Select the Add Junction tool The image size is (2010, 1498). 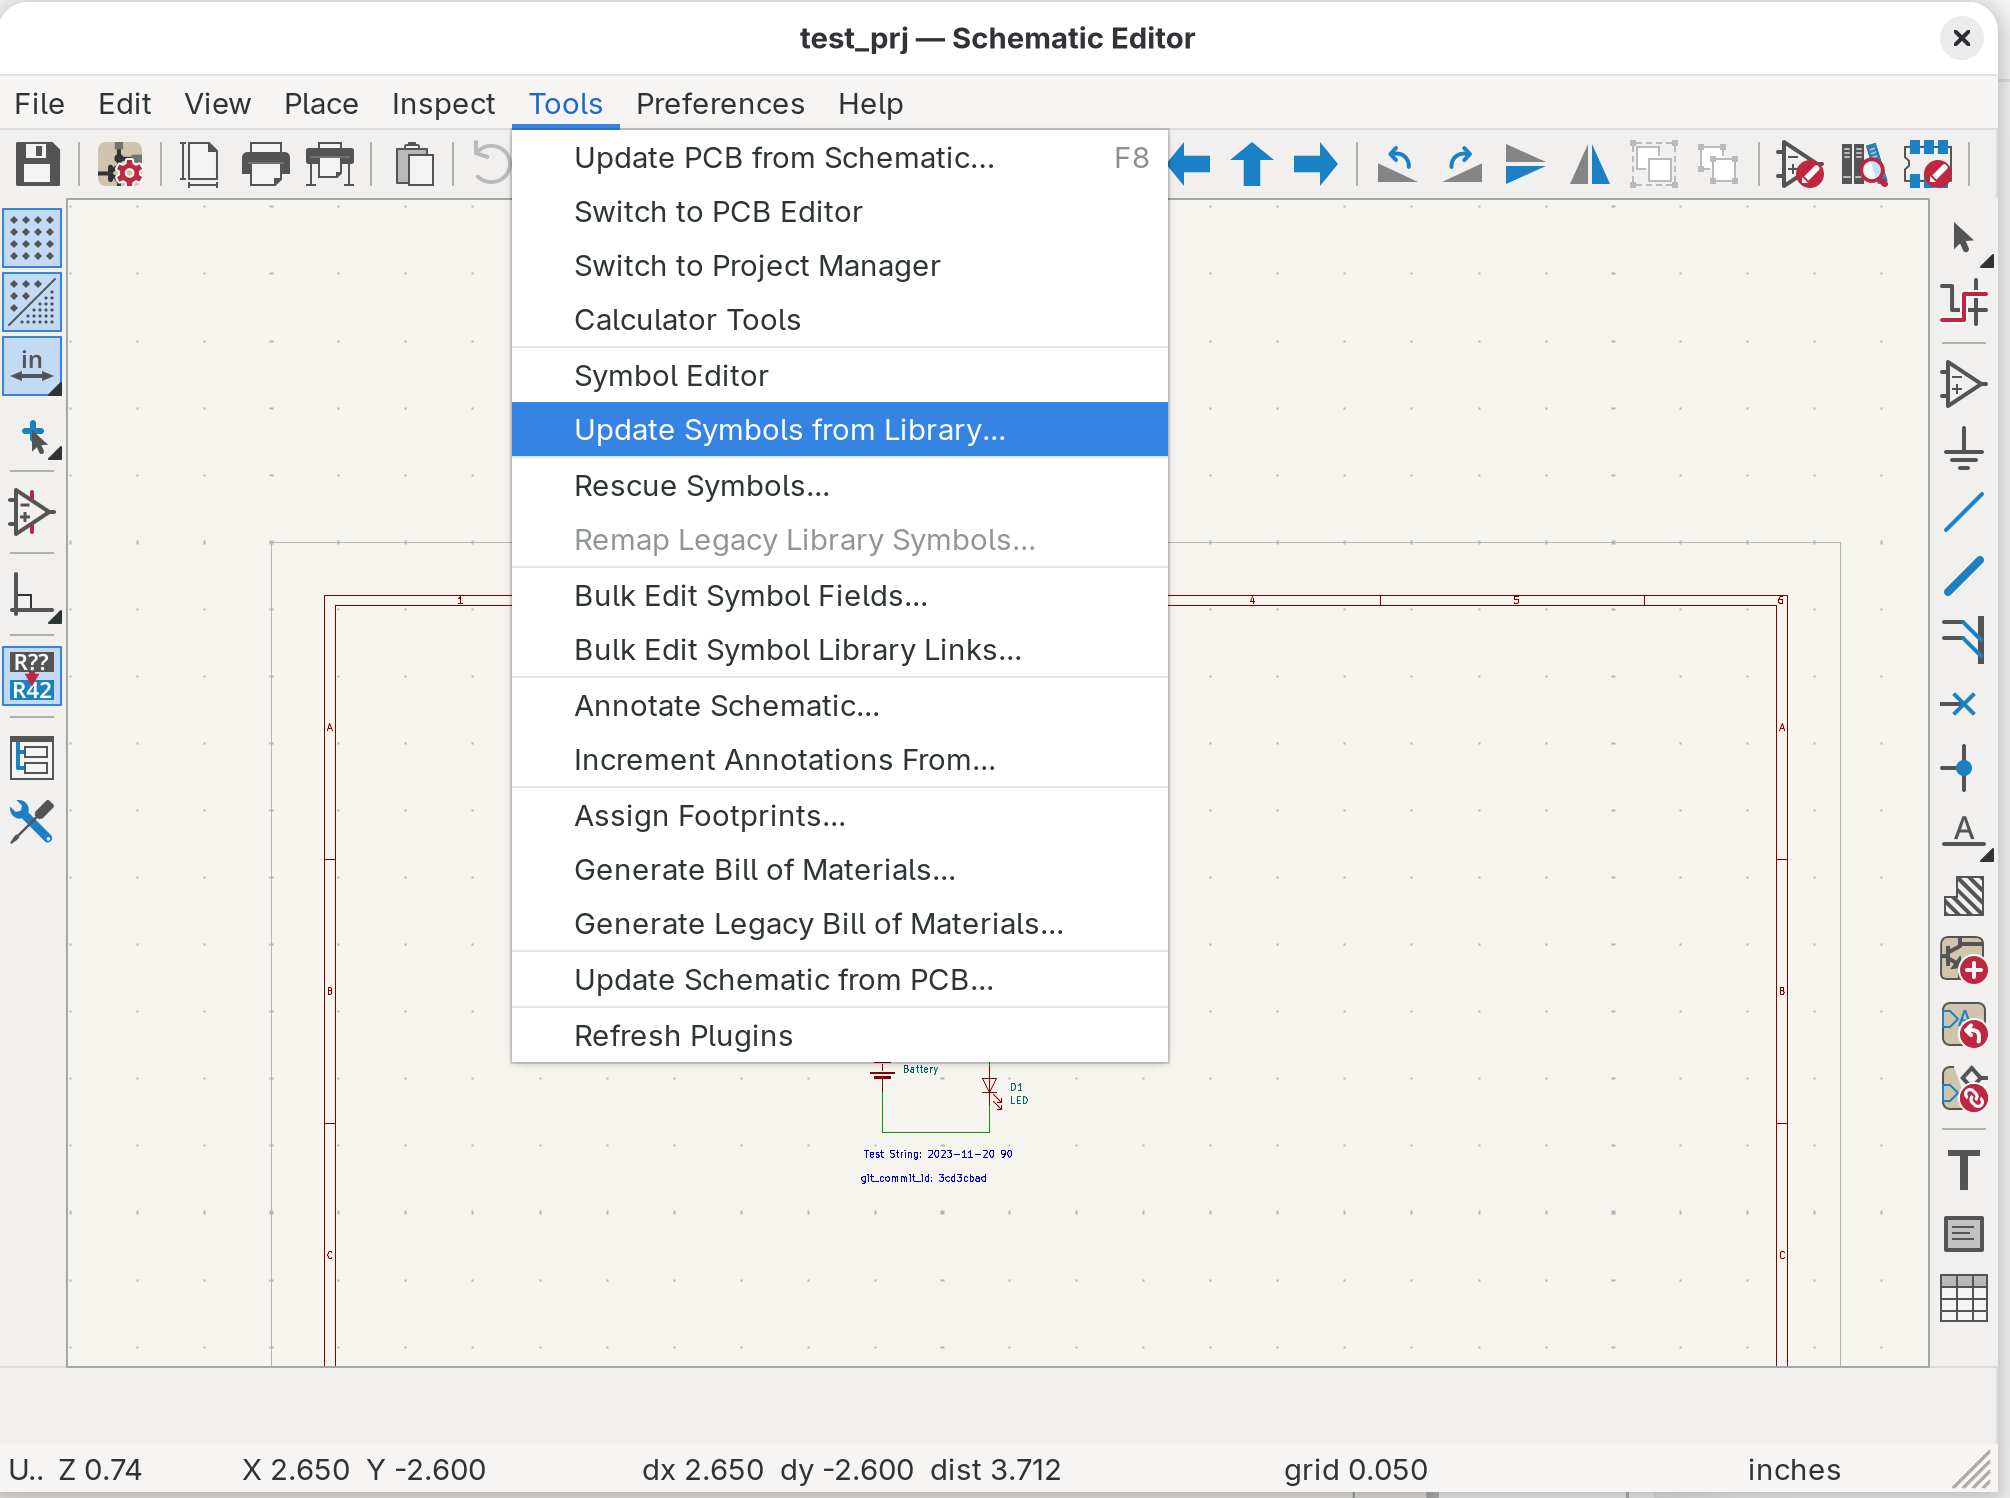tap(1962, 768)
